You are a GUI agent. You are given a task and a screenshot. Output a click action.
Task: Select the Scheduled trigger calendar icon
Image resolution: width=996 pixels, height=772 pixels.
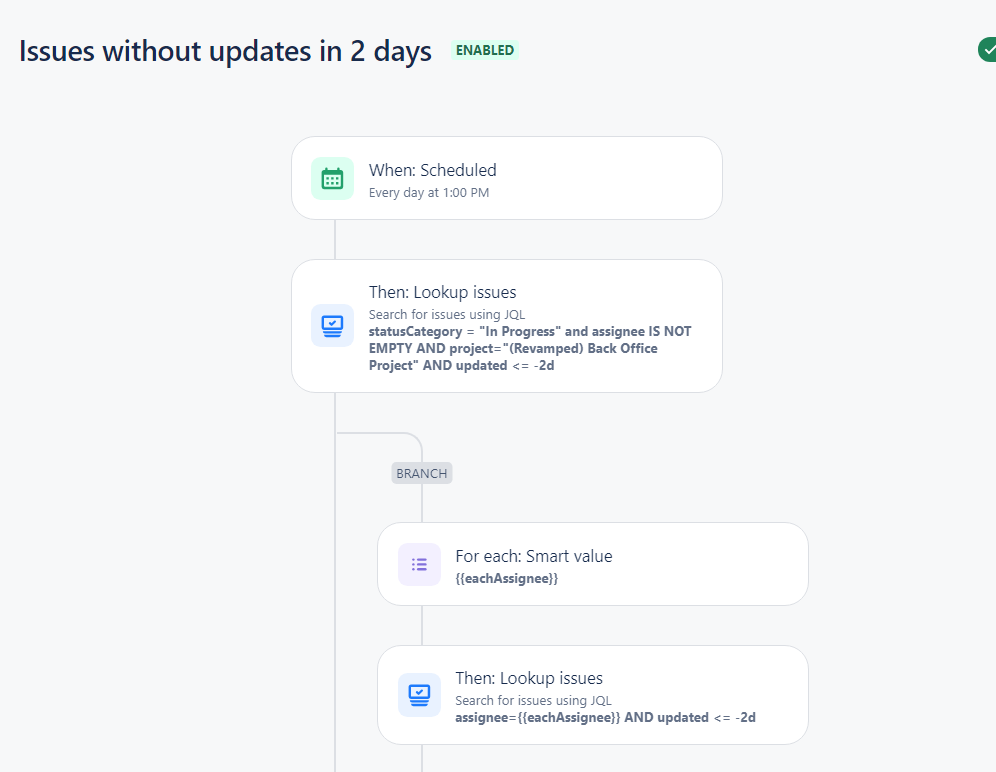coord(331,177)
